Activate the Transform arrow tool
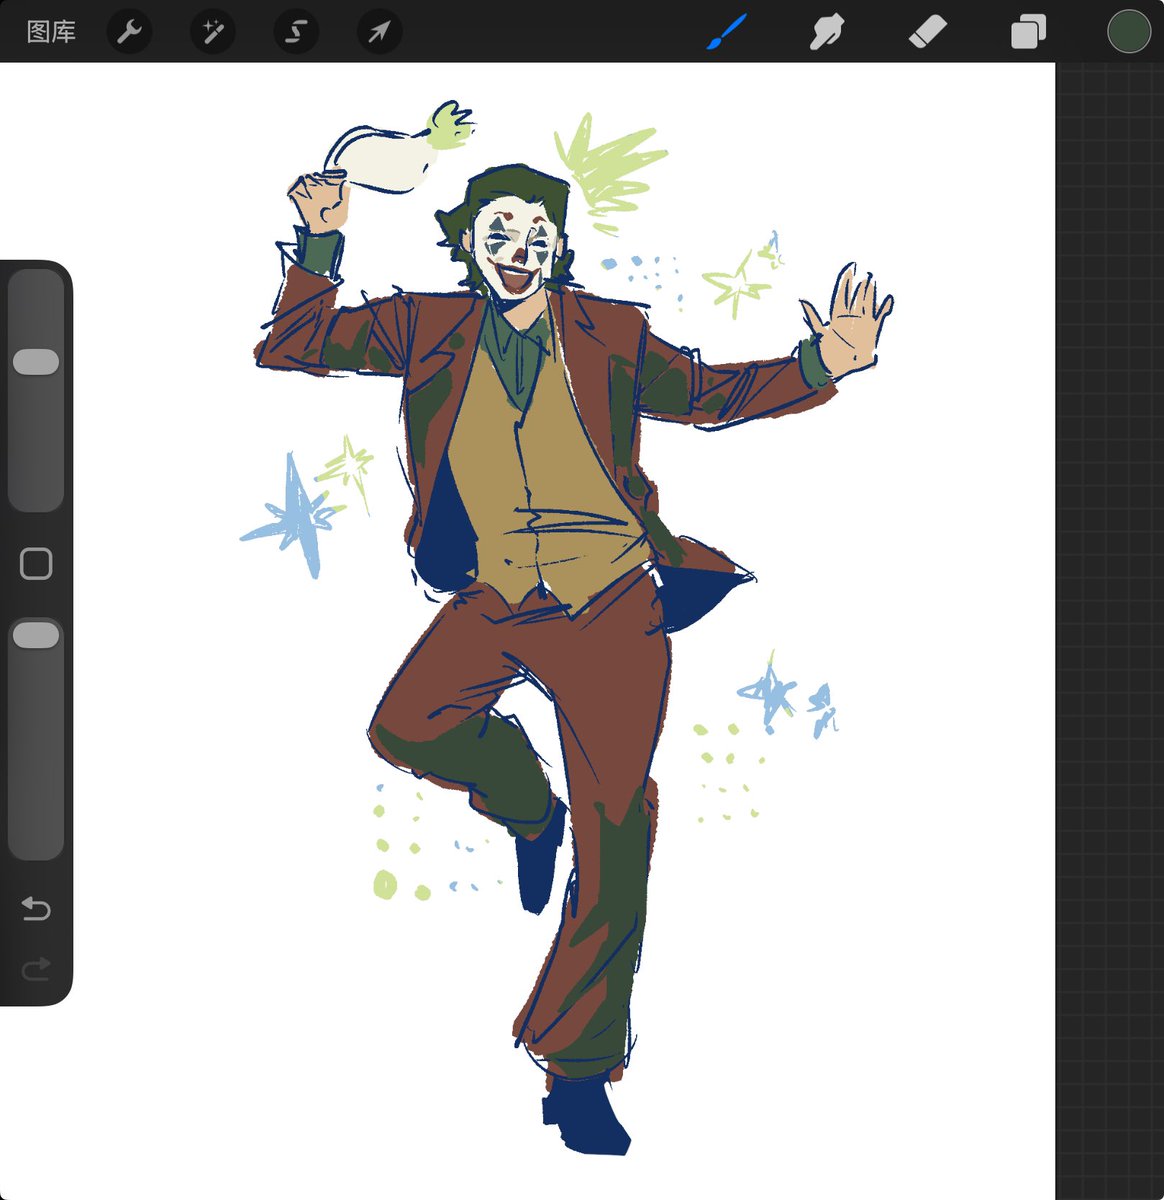This screenshot has width=1164, height=1200. [379, 32]
